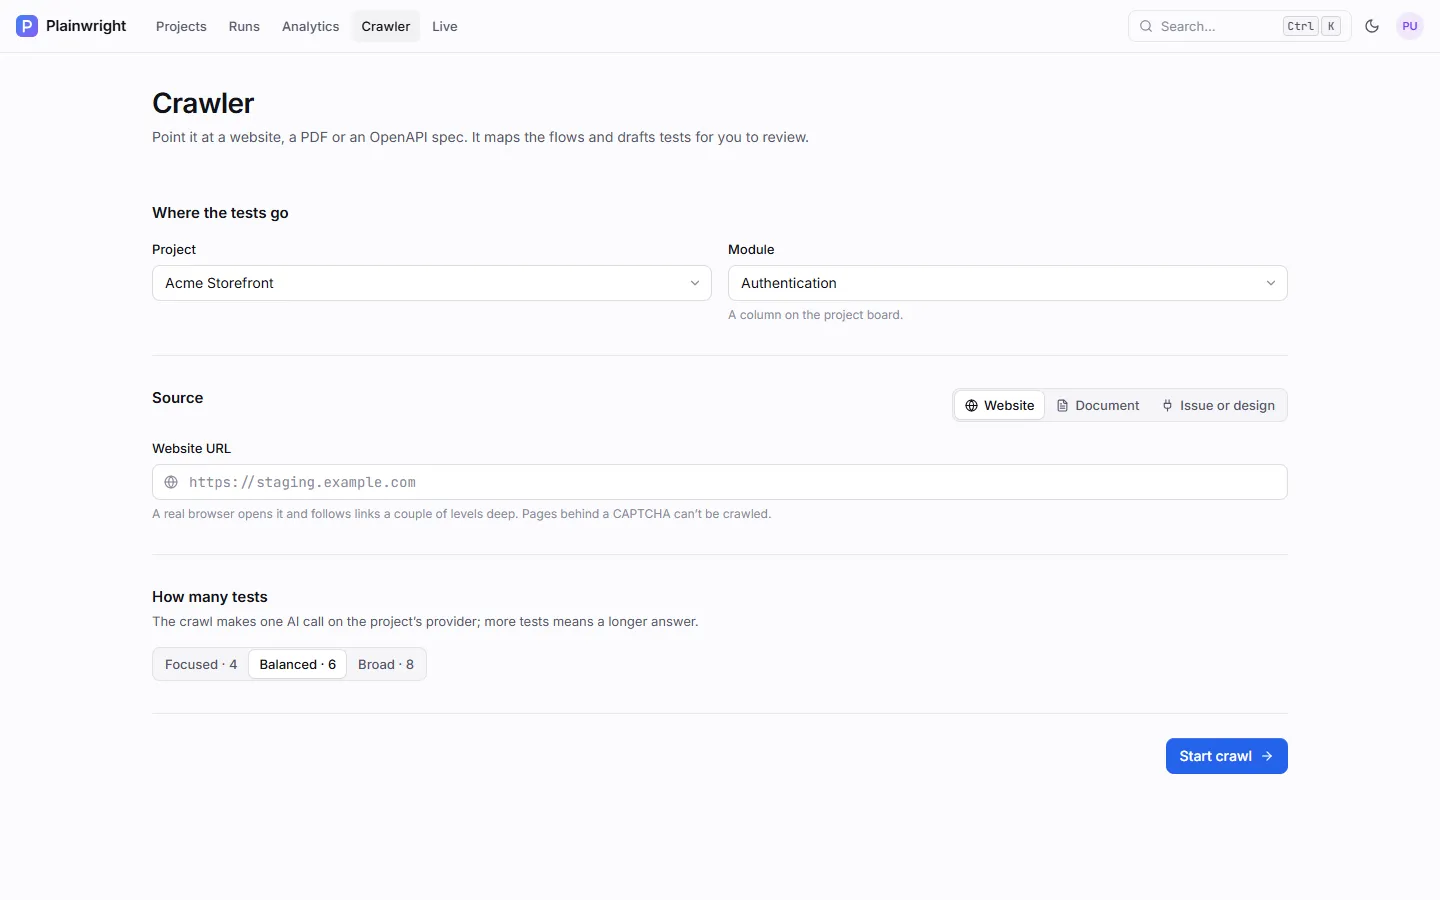The width and height of the screenshot is (1440, 900).
Task: Click the search magnifier icon
Action: [1146, 26]
